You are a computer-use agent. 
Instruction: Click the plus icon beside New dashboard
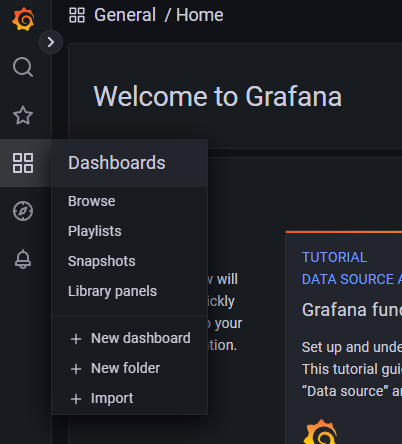click(x=76, y=339)
